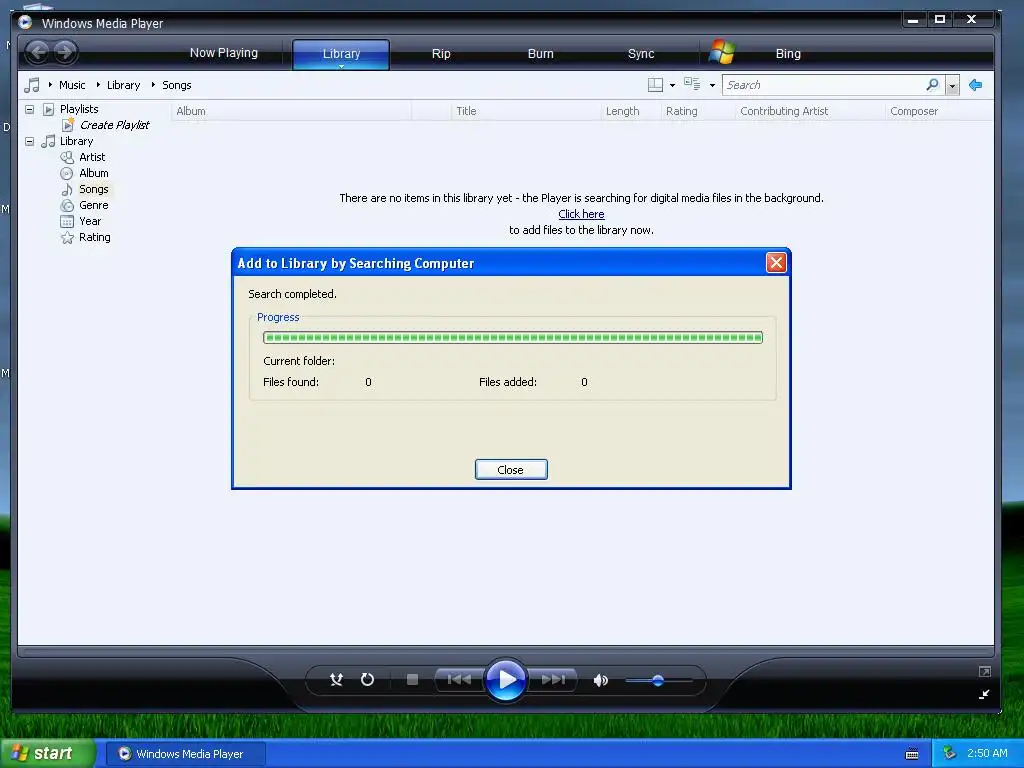Viewport: 1024px width, 768px height.
Task: Click the View options icon
Action: (692, 84)
